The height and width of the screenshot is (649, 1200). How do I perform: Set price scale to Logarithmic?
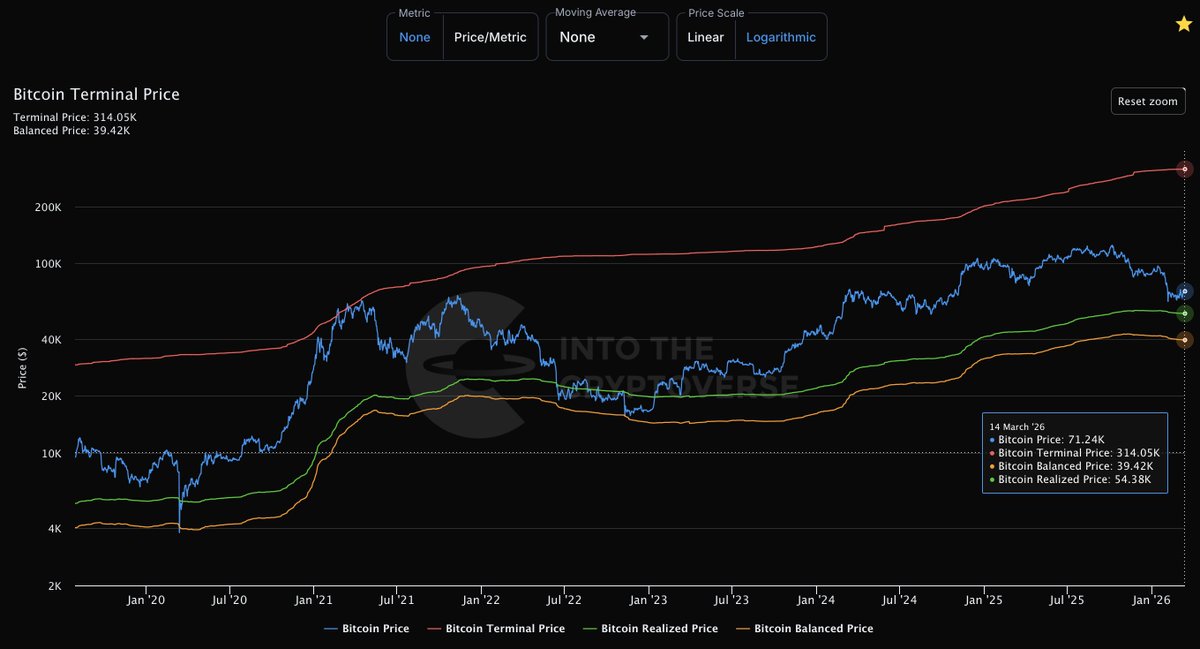(781, 37)
